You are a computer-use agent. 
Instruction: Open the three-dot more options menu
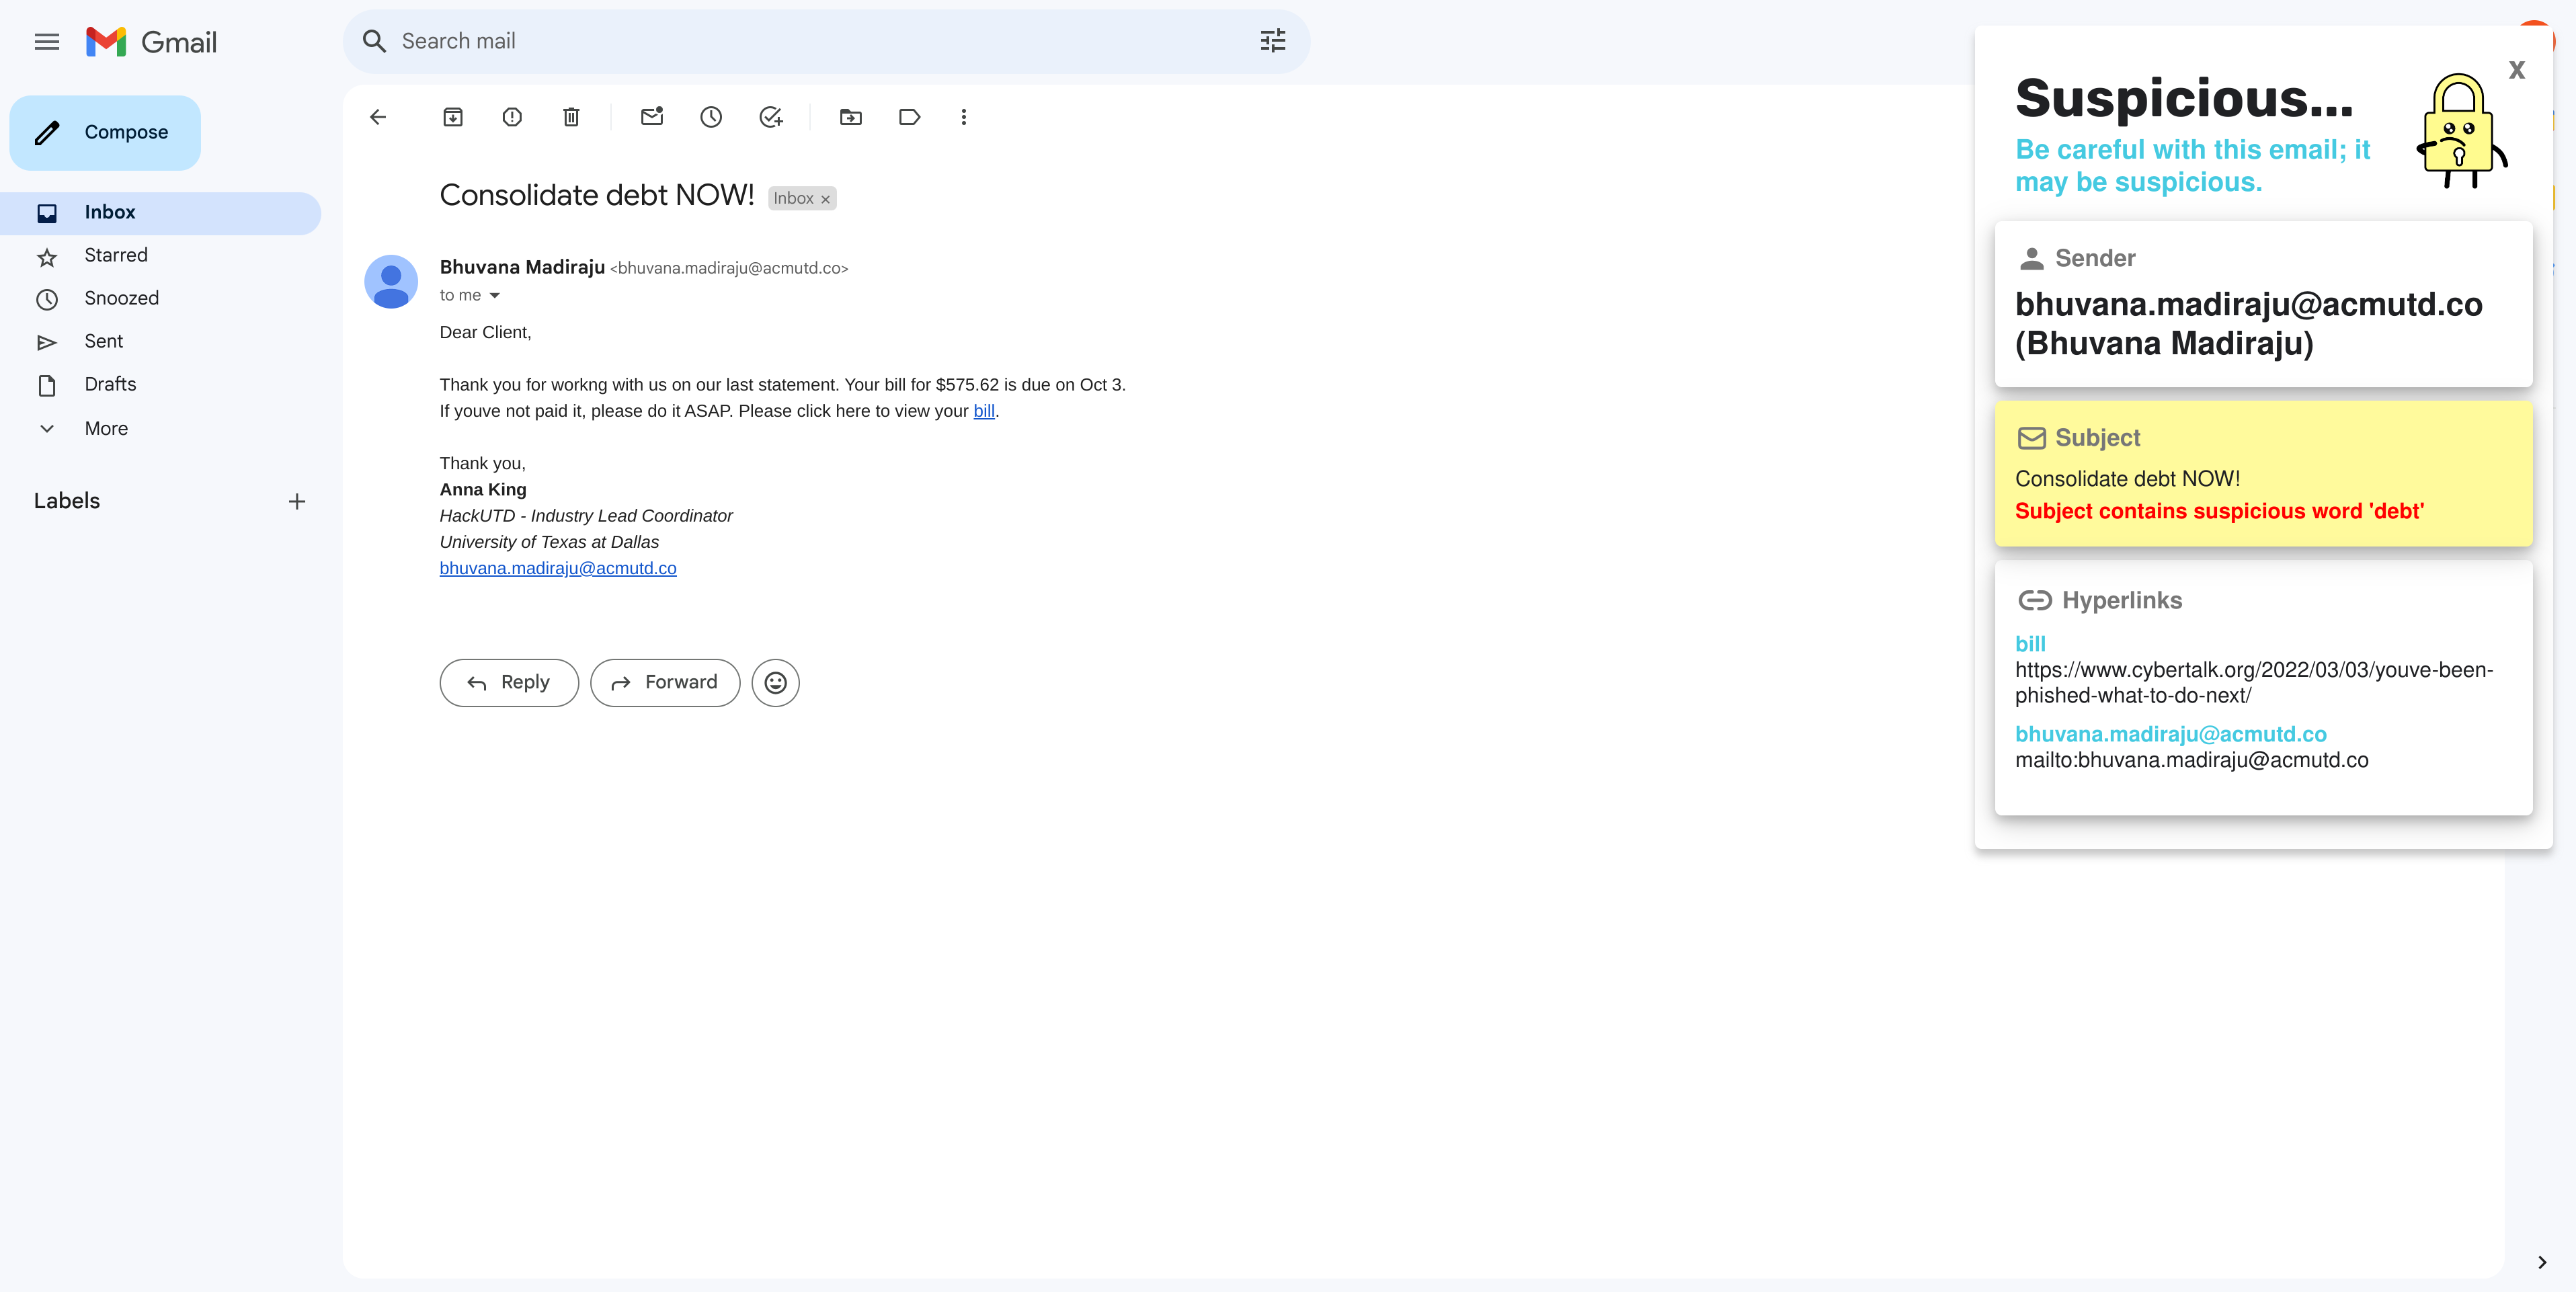pos(964,117)
